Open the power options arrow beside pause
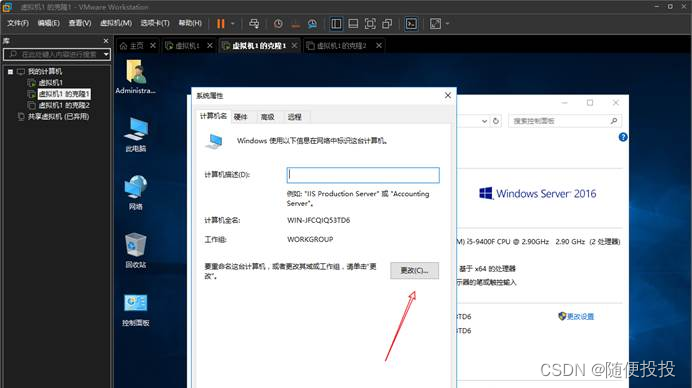 (233, 24)
